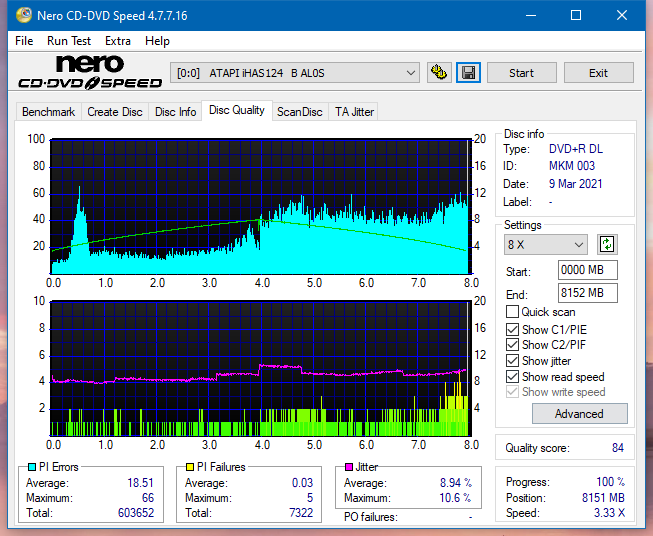Click the lower PI Failures jitter graph
Screen dimensions: 653x536
tap(261, 369)
